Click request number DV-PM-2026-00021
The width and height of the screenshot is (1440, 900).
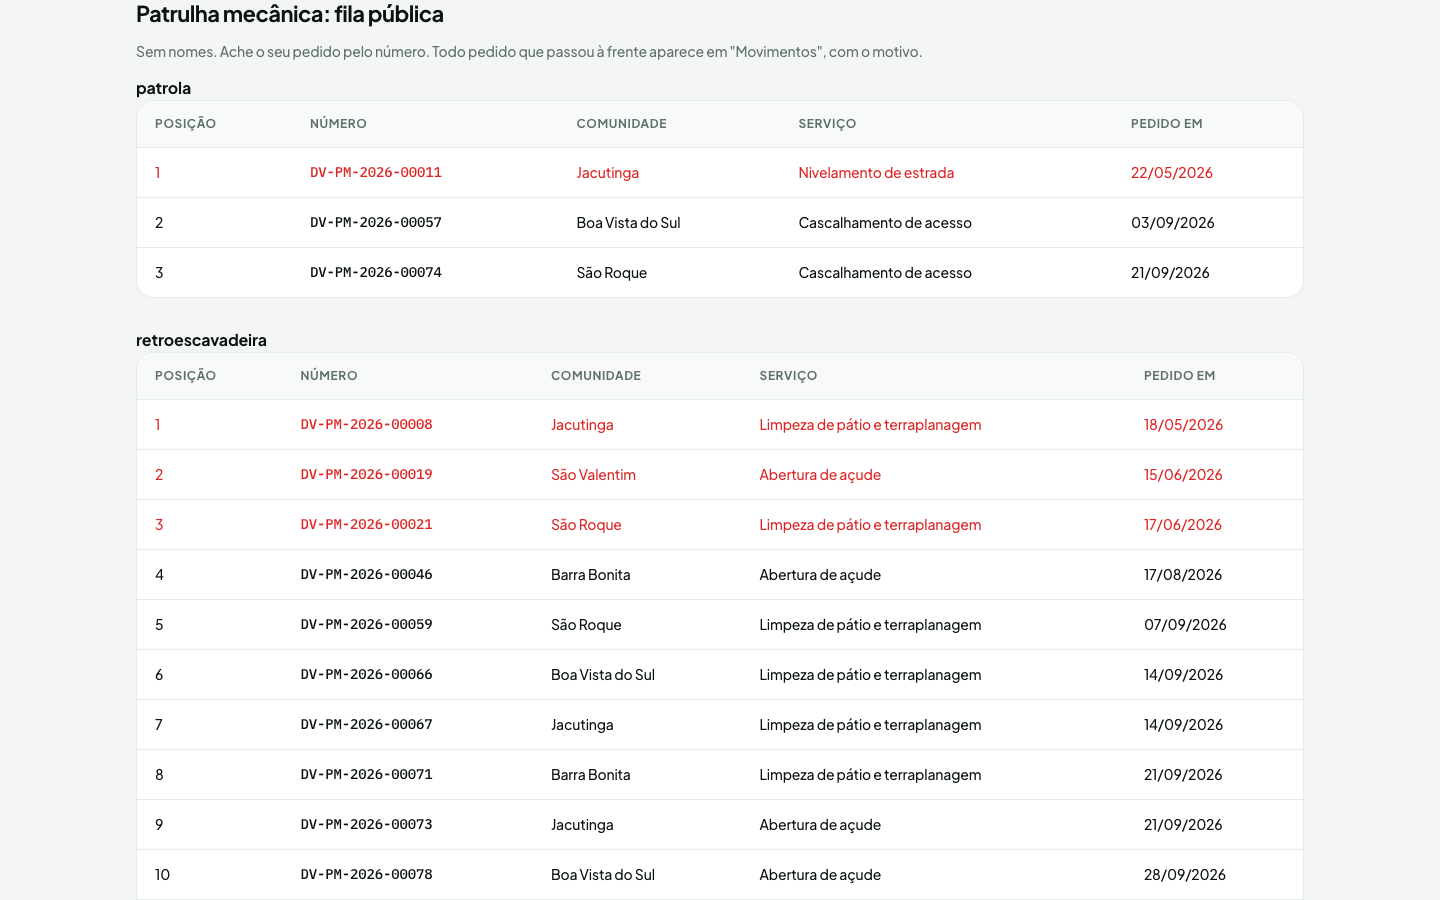(367, 524)
